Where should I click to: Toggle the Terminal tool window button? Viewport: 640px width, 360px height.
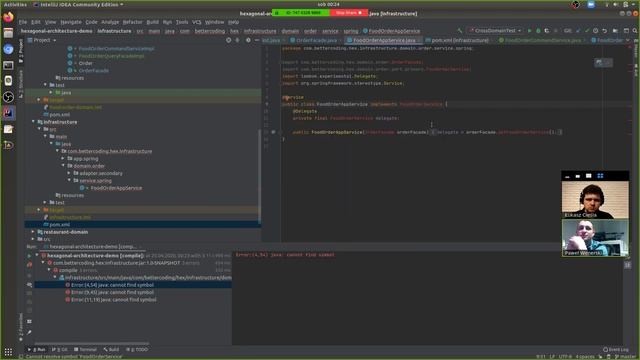85,349
